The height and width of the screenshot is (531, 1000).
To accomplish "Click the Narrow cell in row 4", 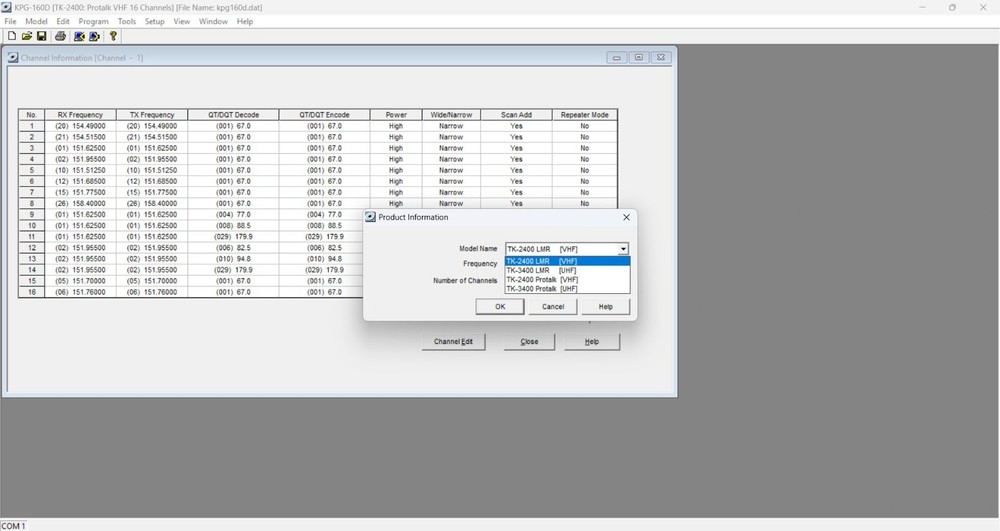I will (x=452, y=159).
